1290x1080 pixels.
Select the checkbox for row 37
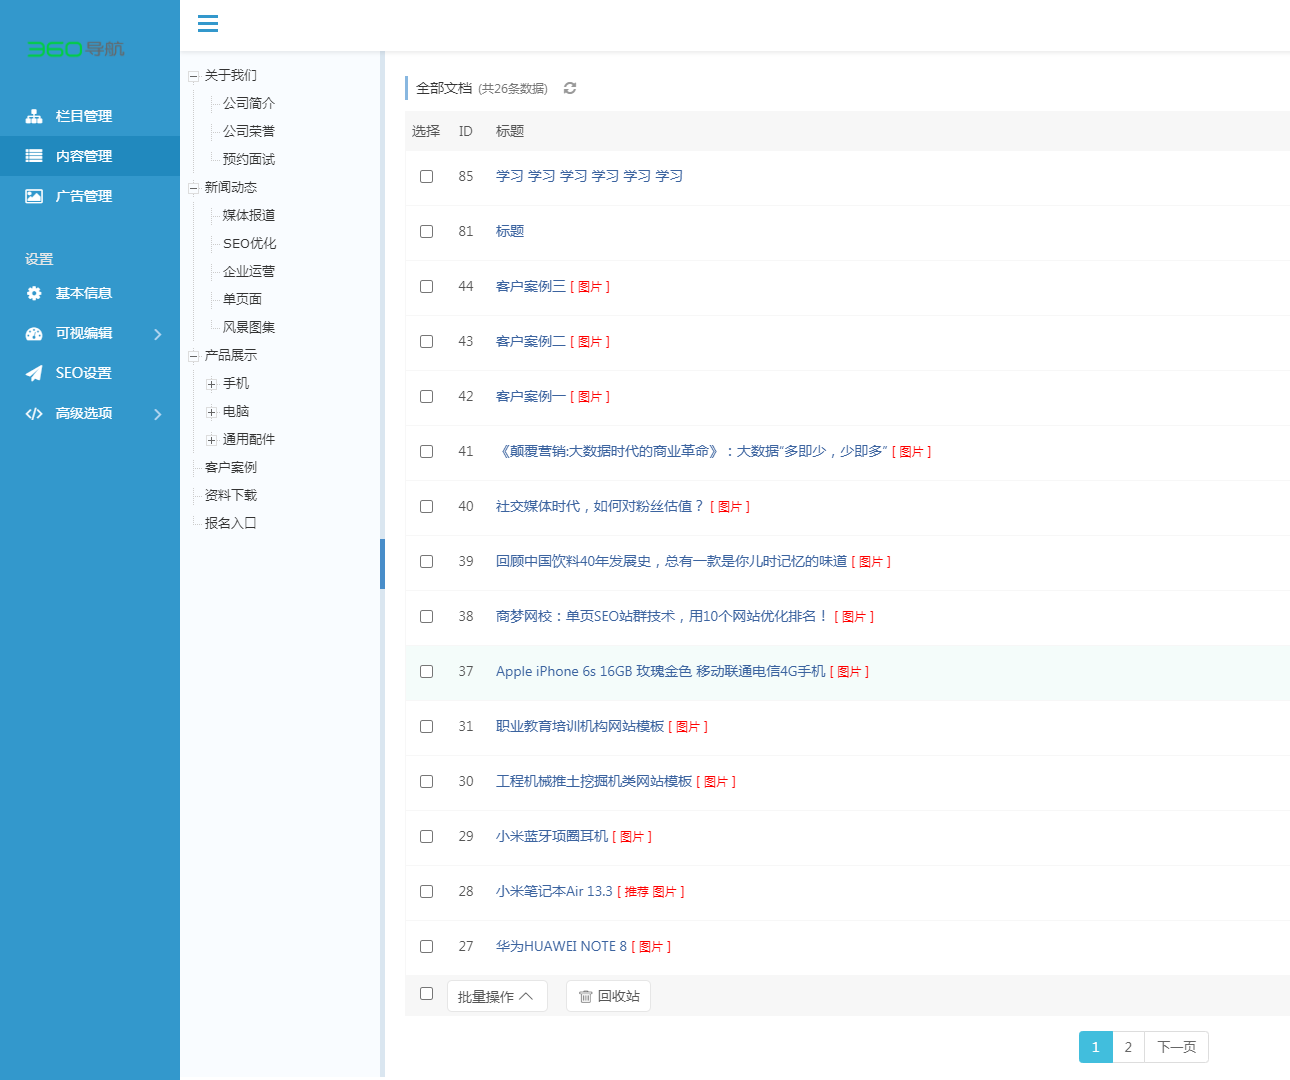(x=426, y=671)
